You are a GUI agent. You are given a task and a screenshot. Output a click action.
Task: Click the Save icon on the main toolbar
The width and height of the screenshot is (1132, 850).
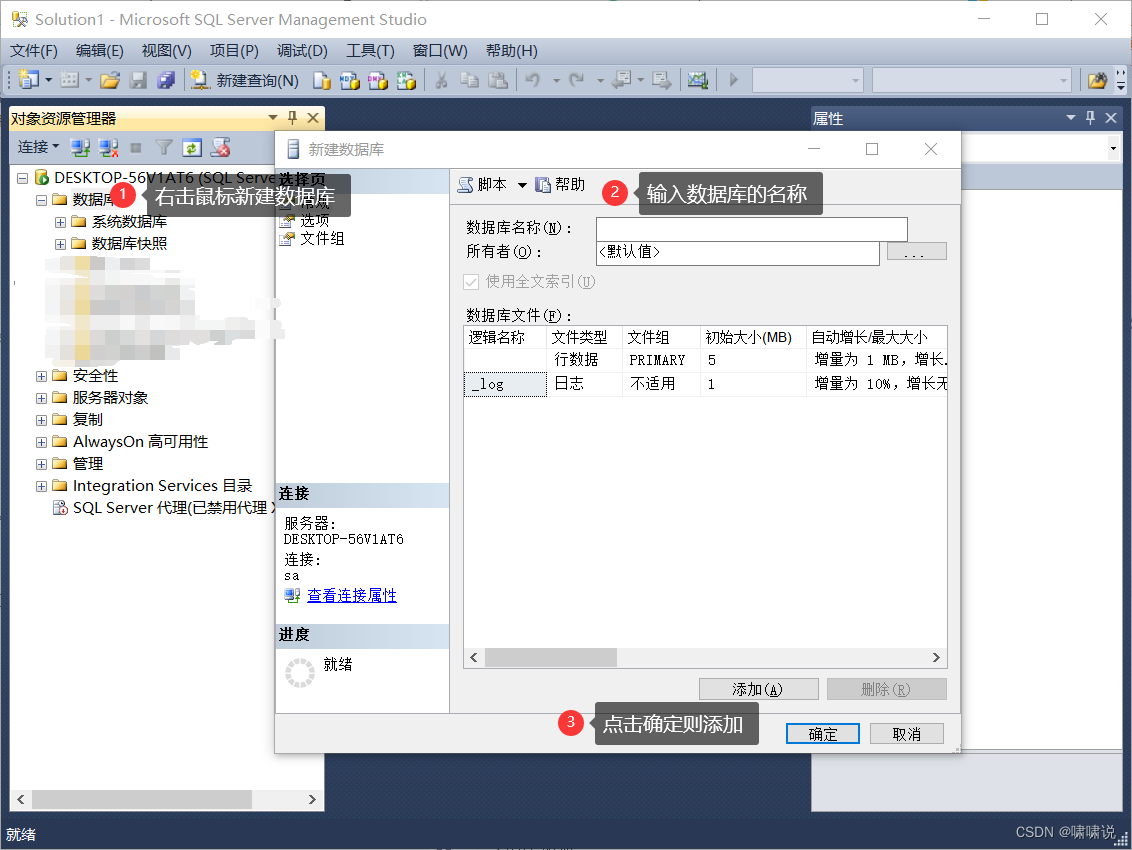(137, 79)
